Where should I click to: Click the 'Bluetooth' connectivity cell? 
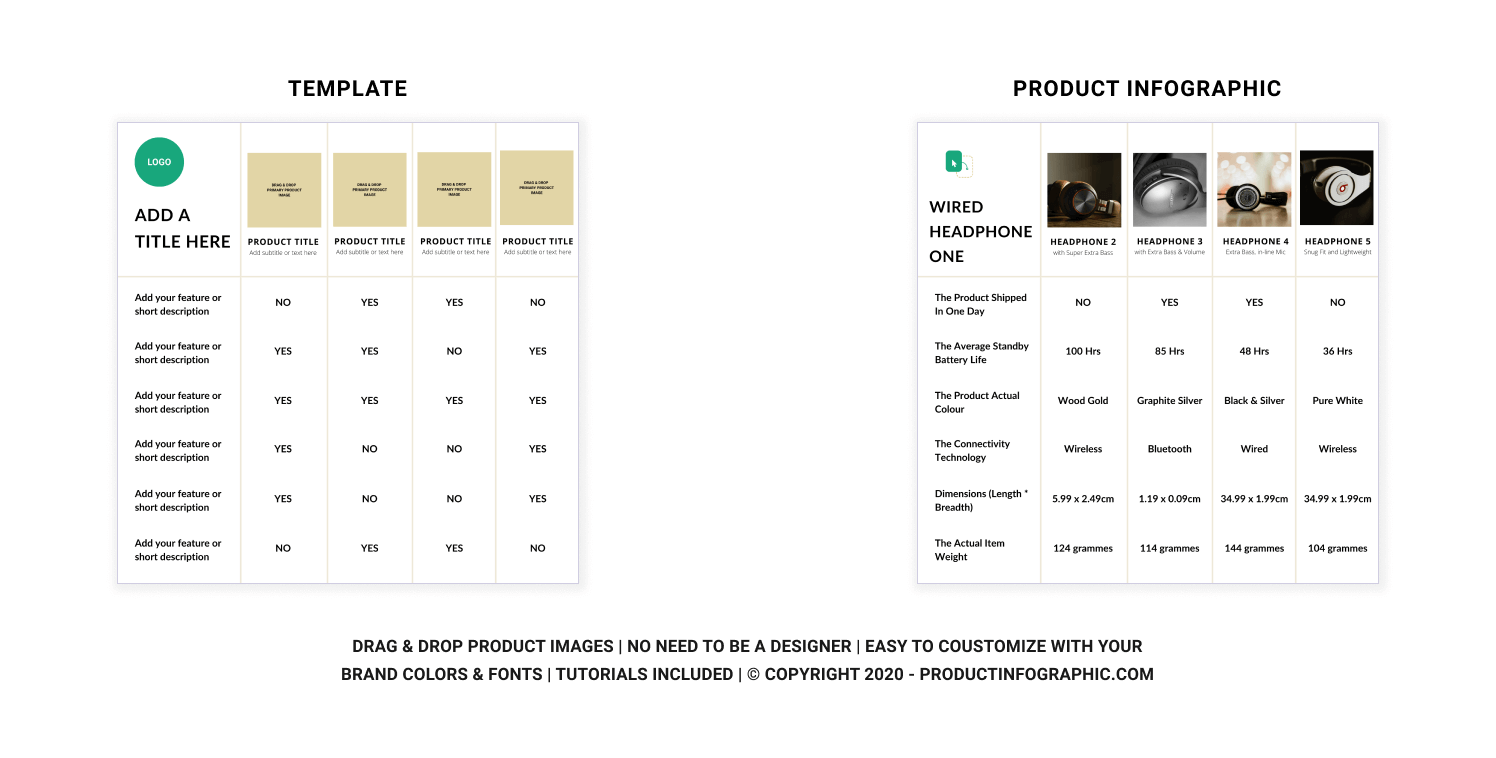pyautogui.click(x=1169, y=449)
